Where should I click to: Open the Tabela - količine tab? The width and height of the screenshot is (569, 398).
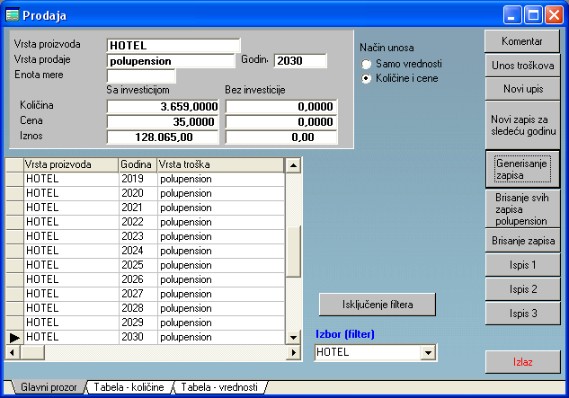129,387
